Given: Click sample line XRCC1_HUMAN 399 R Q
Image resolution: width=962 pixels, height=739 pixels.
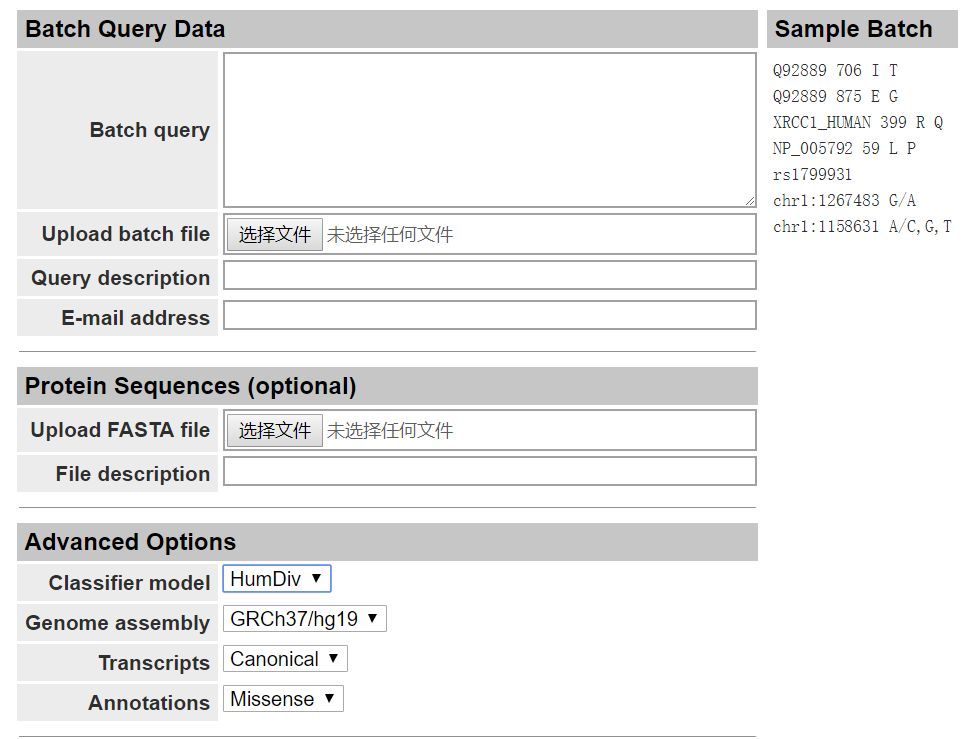Looking at the screenshot, I should tap(857, 123).
